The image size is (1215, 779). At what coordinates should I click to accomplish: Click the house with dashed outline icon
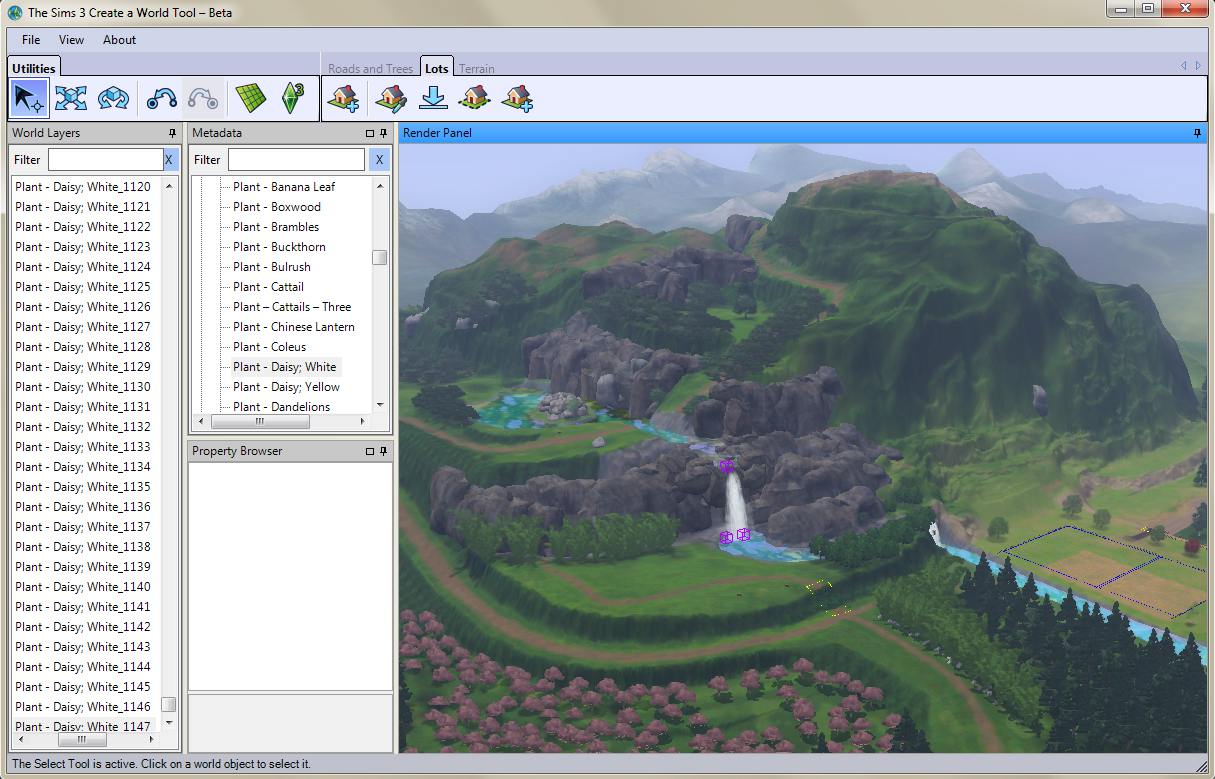(475, 98)
